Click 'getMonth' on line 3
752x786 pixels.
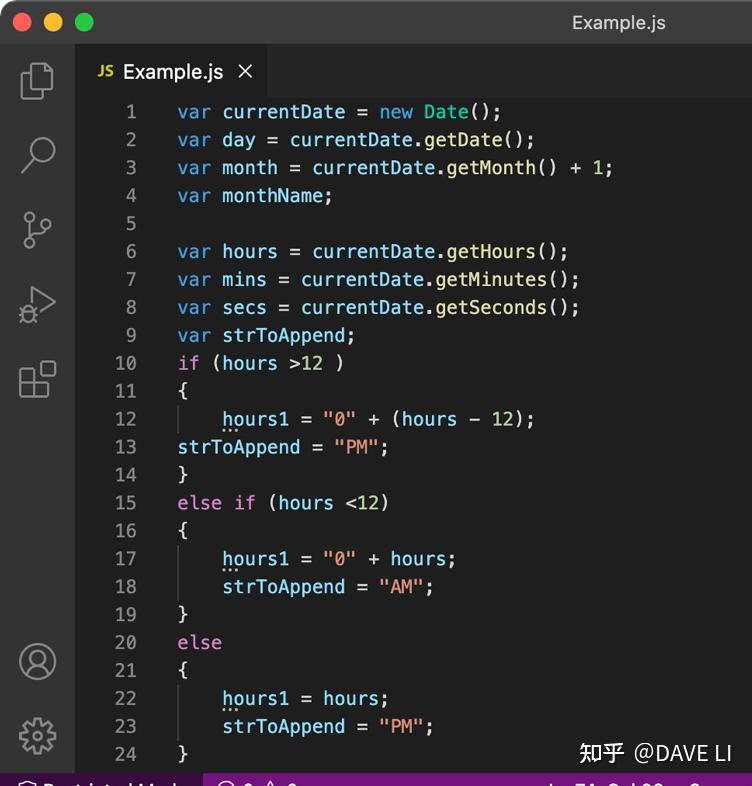[x=491, y=167]
